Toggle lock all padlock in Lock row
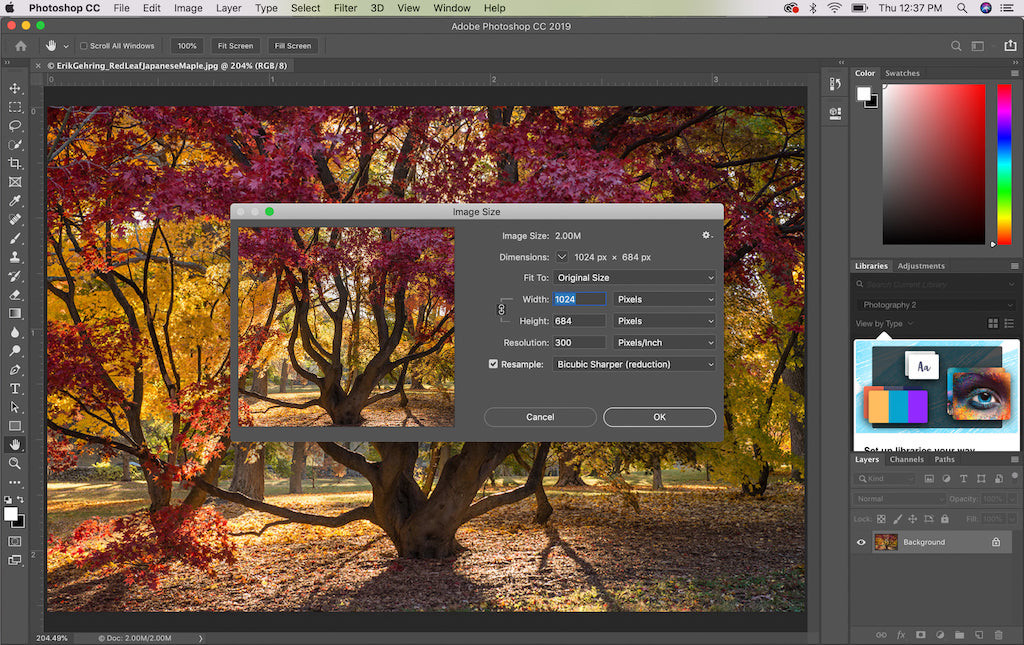 click(944, 519)
